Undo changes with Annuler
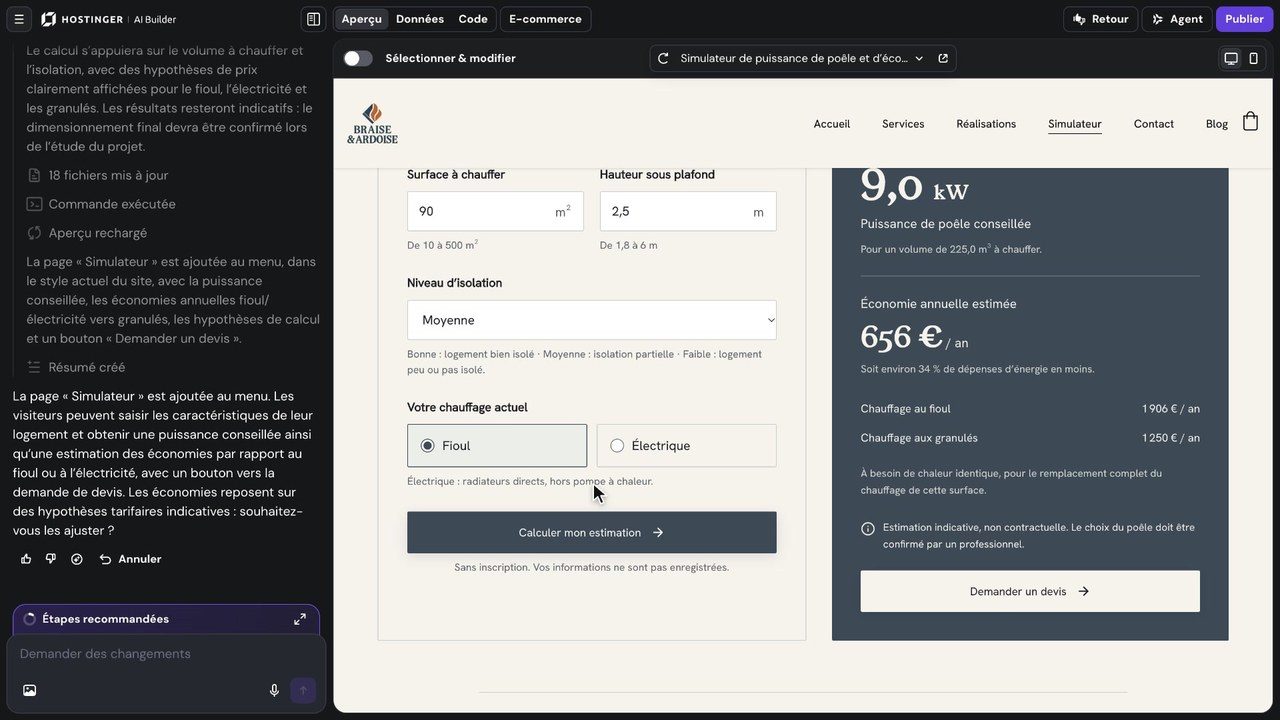Image resolution: width=1280 pixels, height=720 pixels. click(130, 559)
